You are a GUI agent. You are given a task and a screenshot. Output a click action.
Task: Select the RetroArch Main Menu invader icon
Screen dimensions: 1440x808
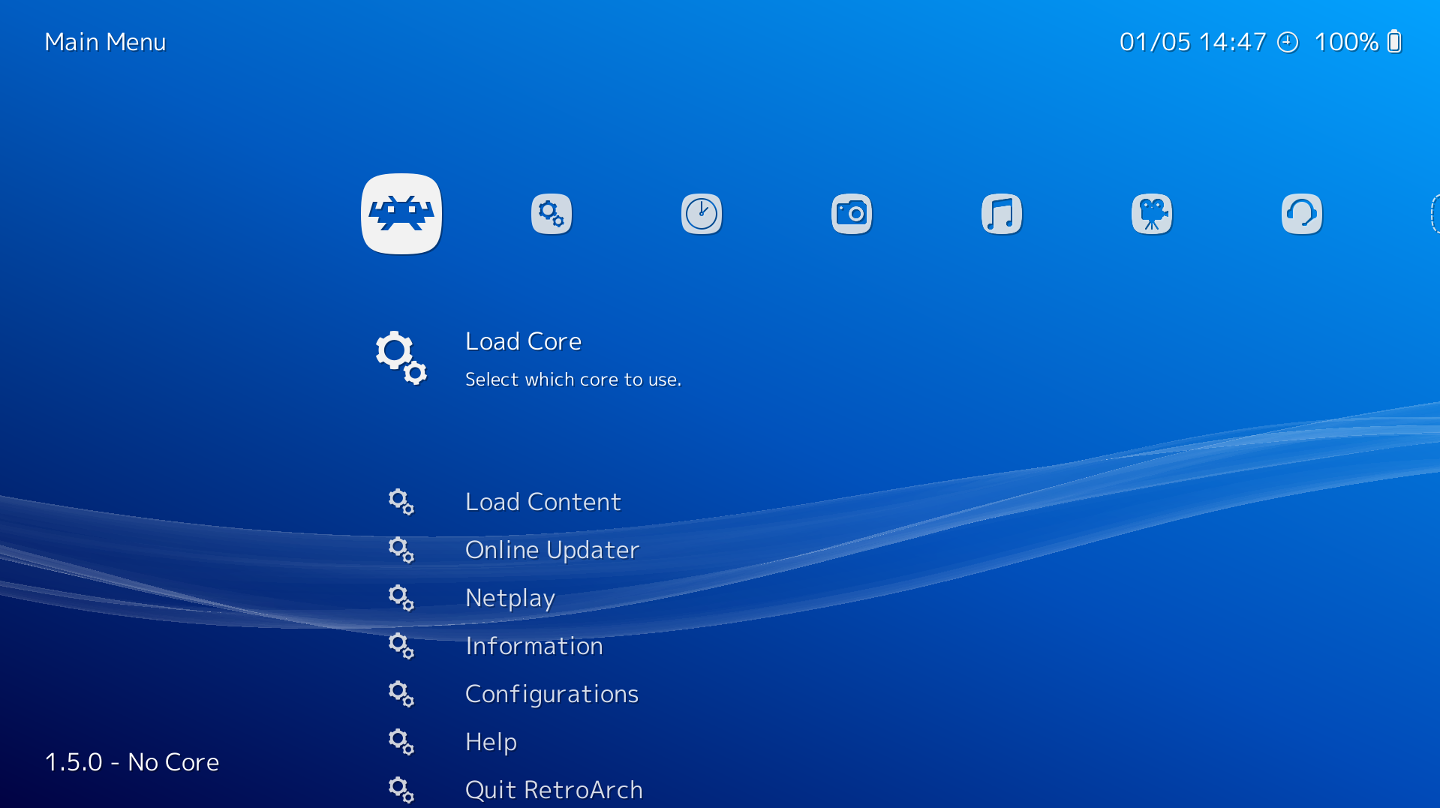[x=401, y=214]
